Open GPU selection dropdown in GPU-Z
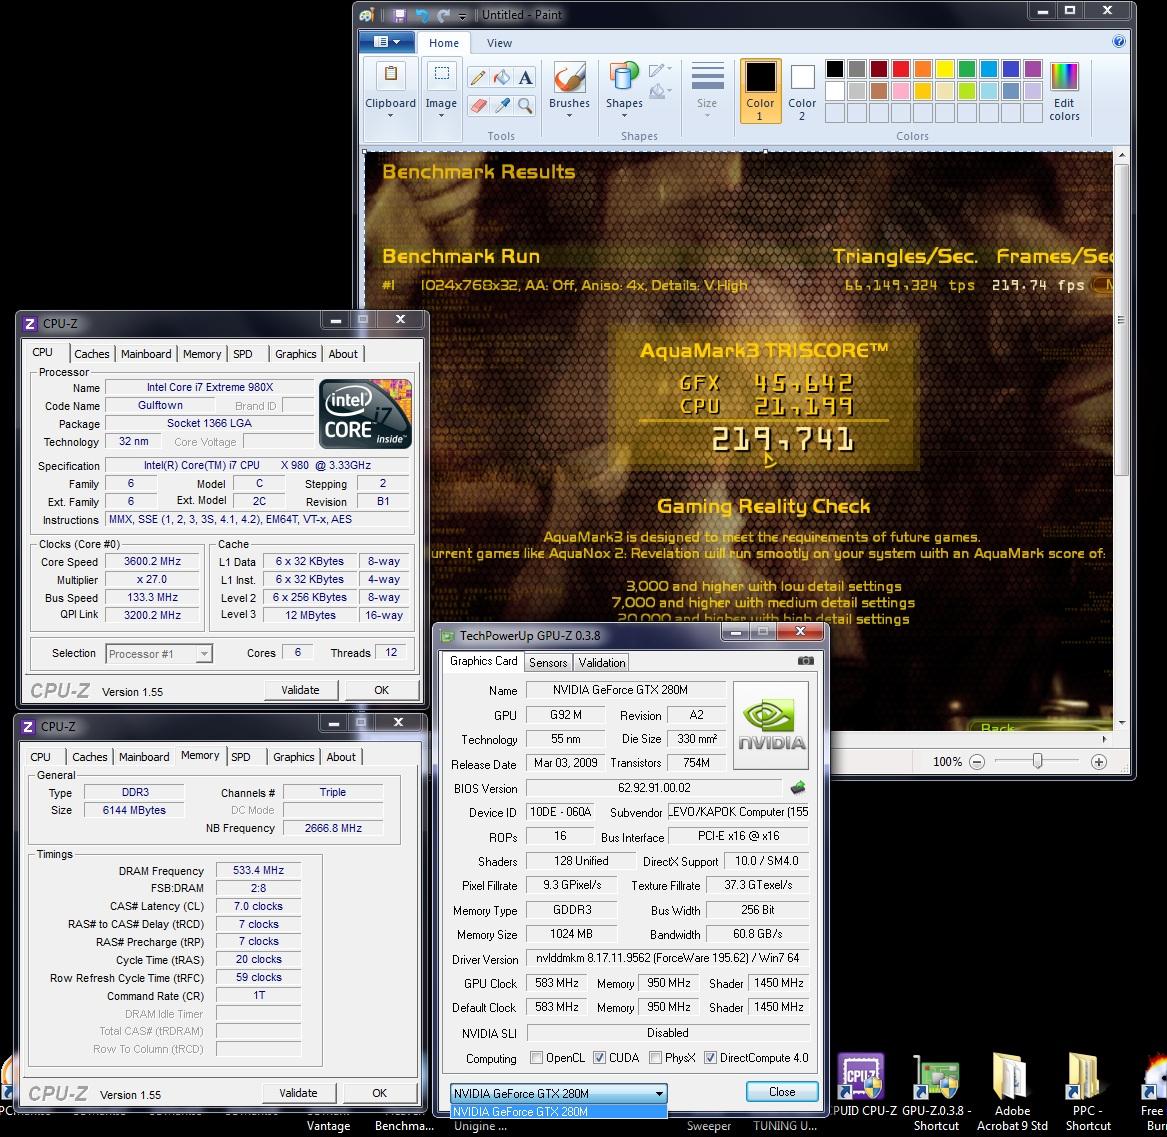The height and width of the screenshot is (1137, 1167). tap(559, 1093)
